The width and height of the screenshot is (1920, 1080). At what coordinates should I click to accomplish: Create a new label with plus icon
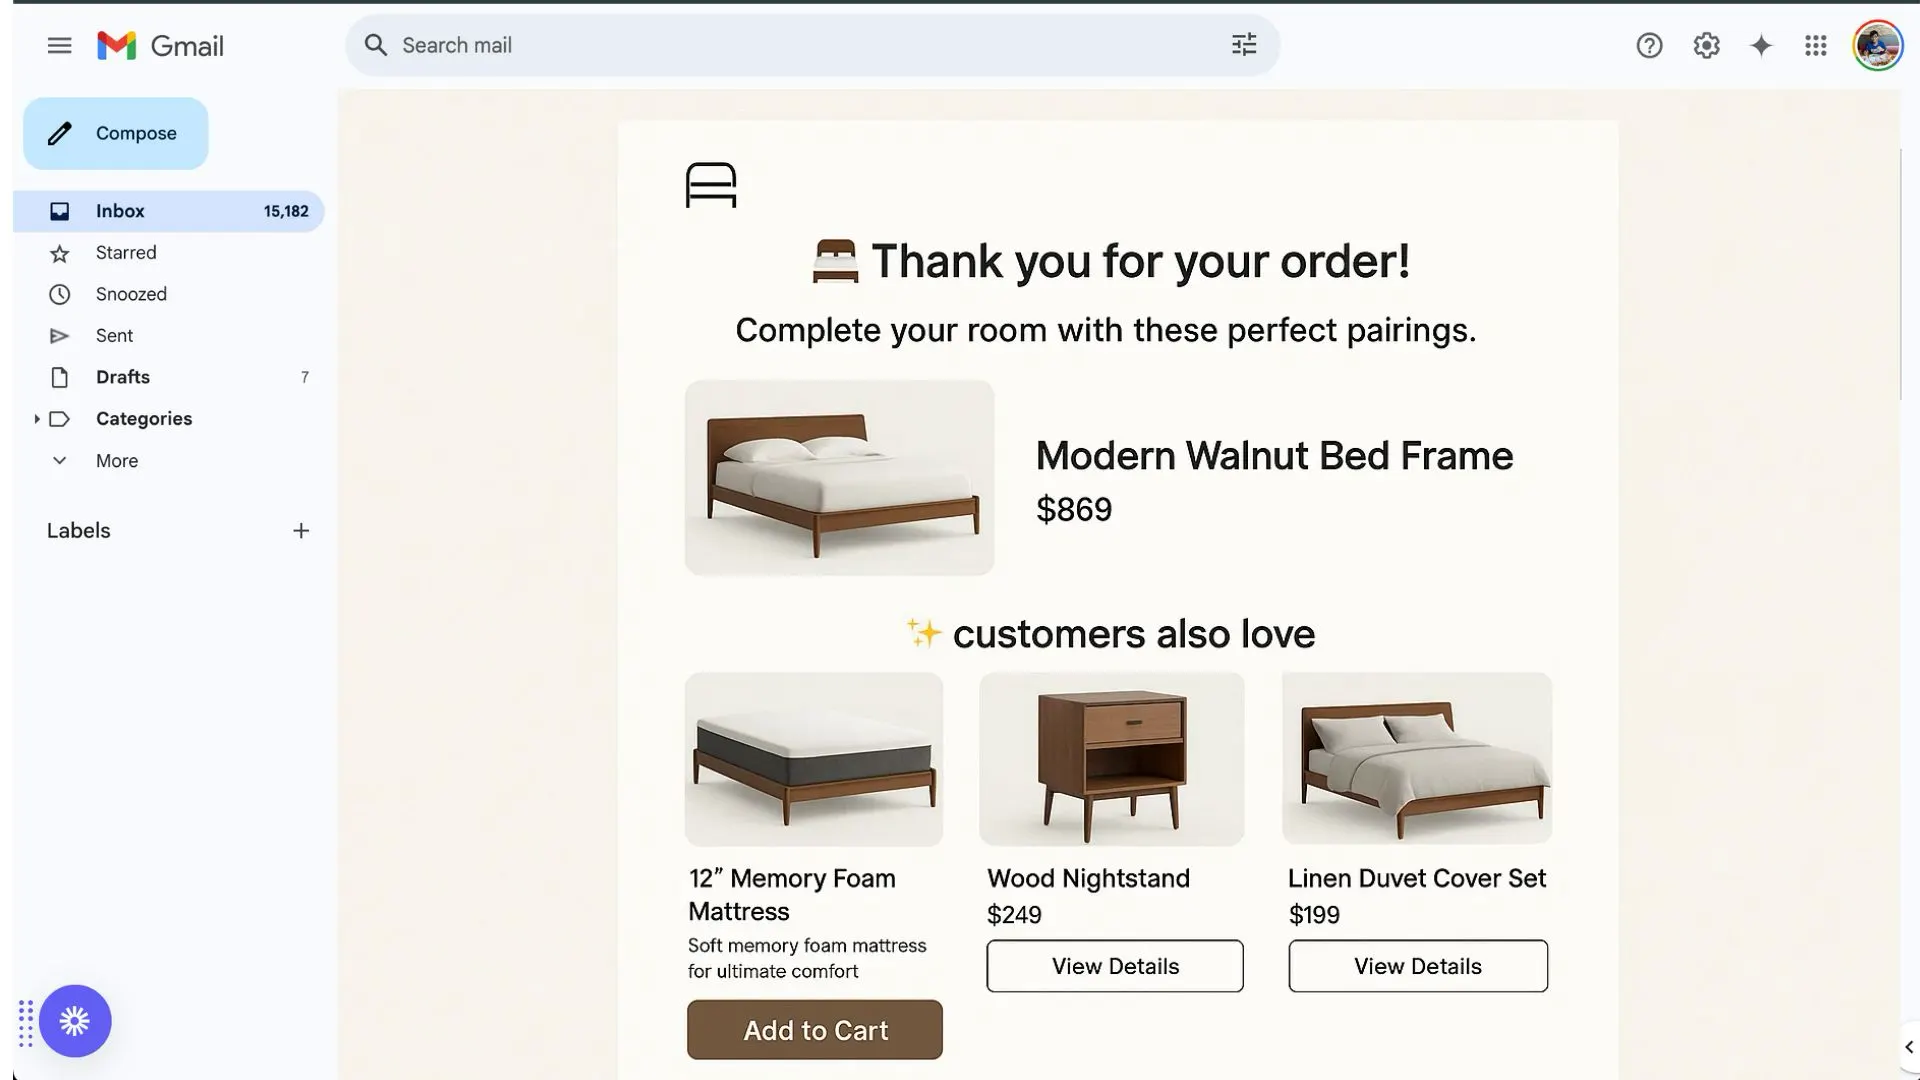(x=301, y=531)
